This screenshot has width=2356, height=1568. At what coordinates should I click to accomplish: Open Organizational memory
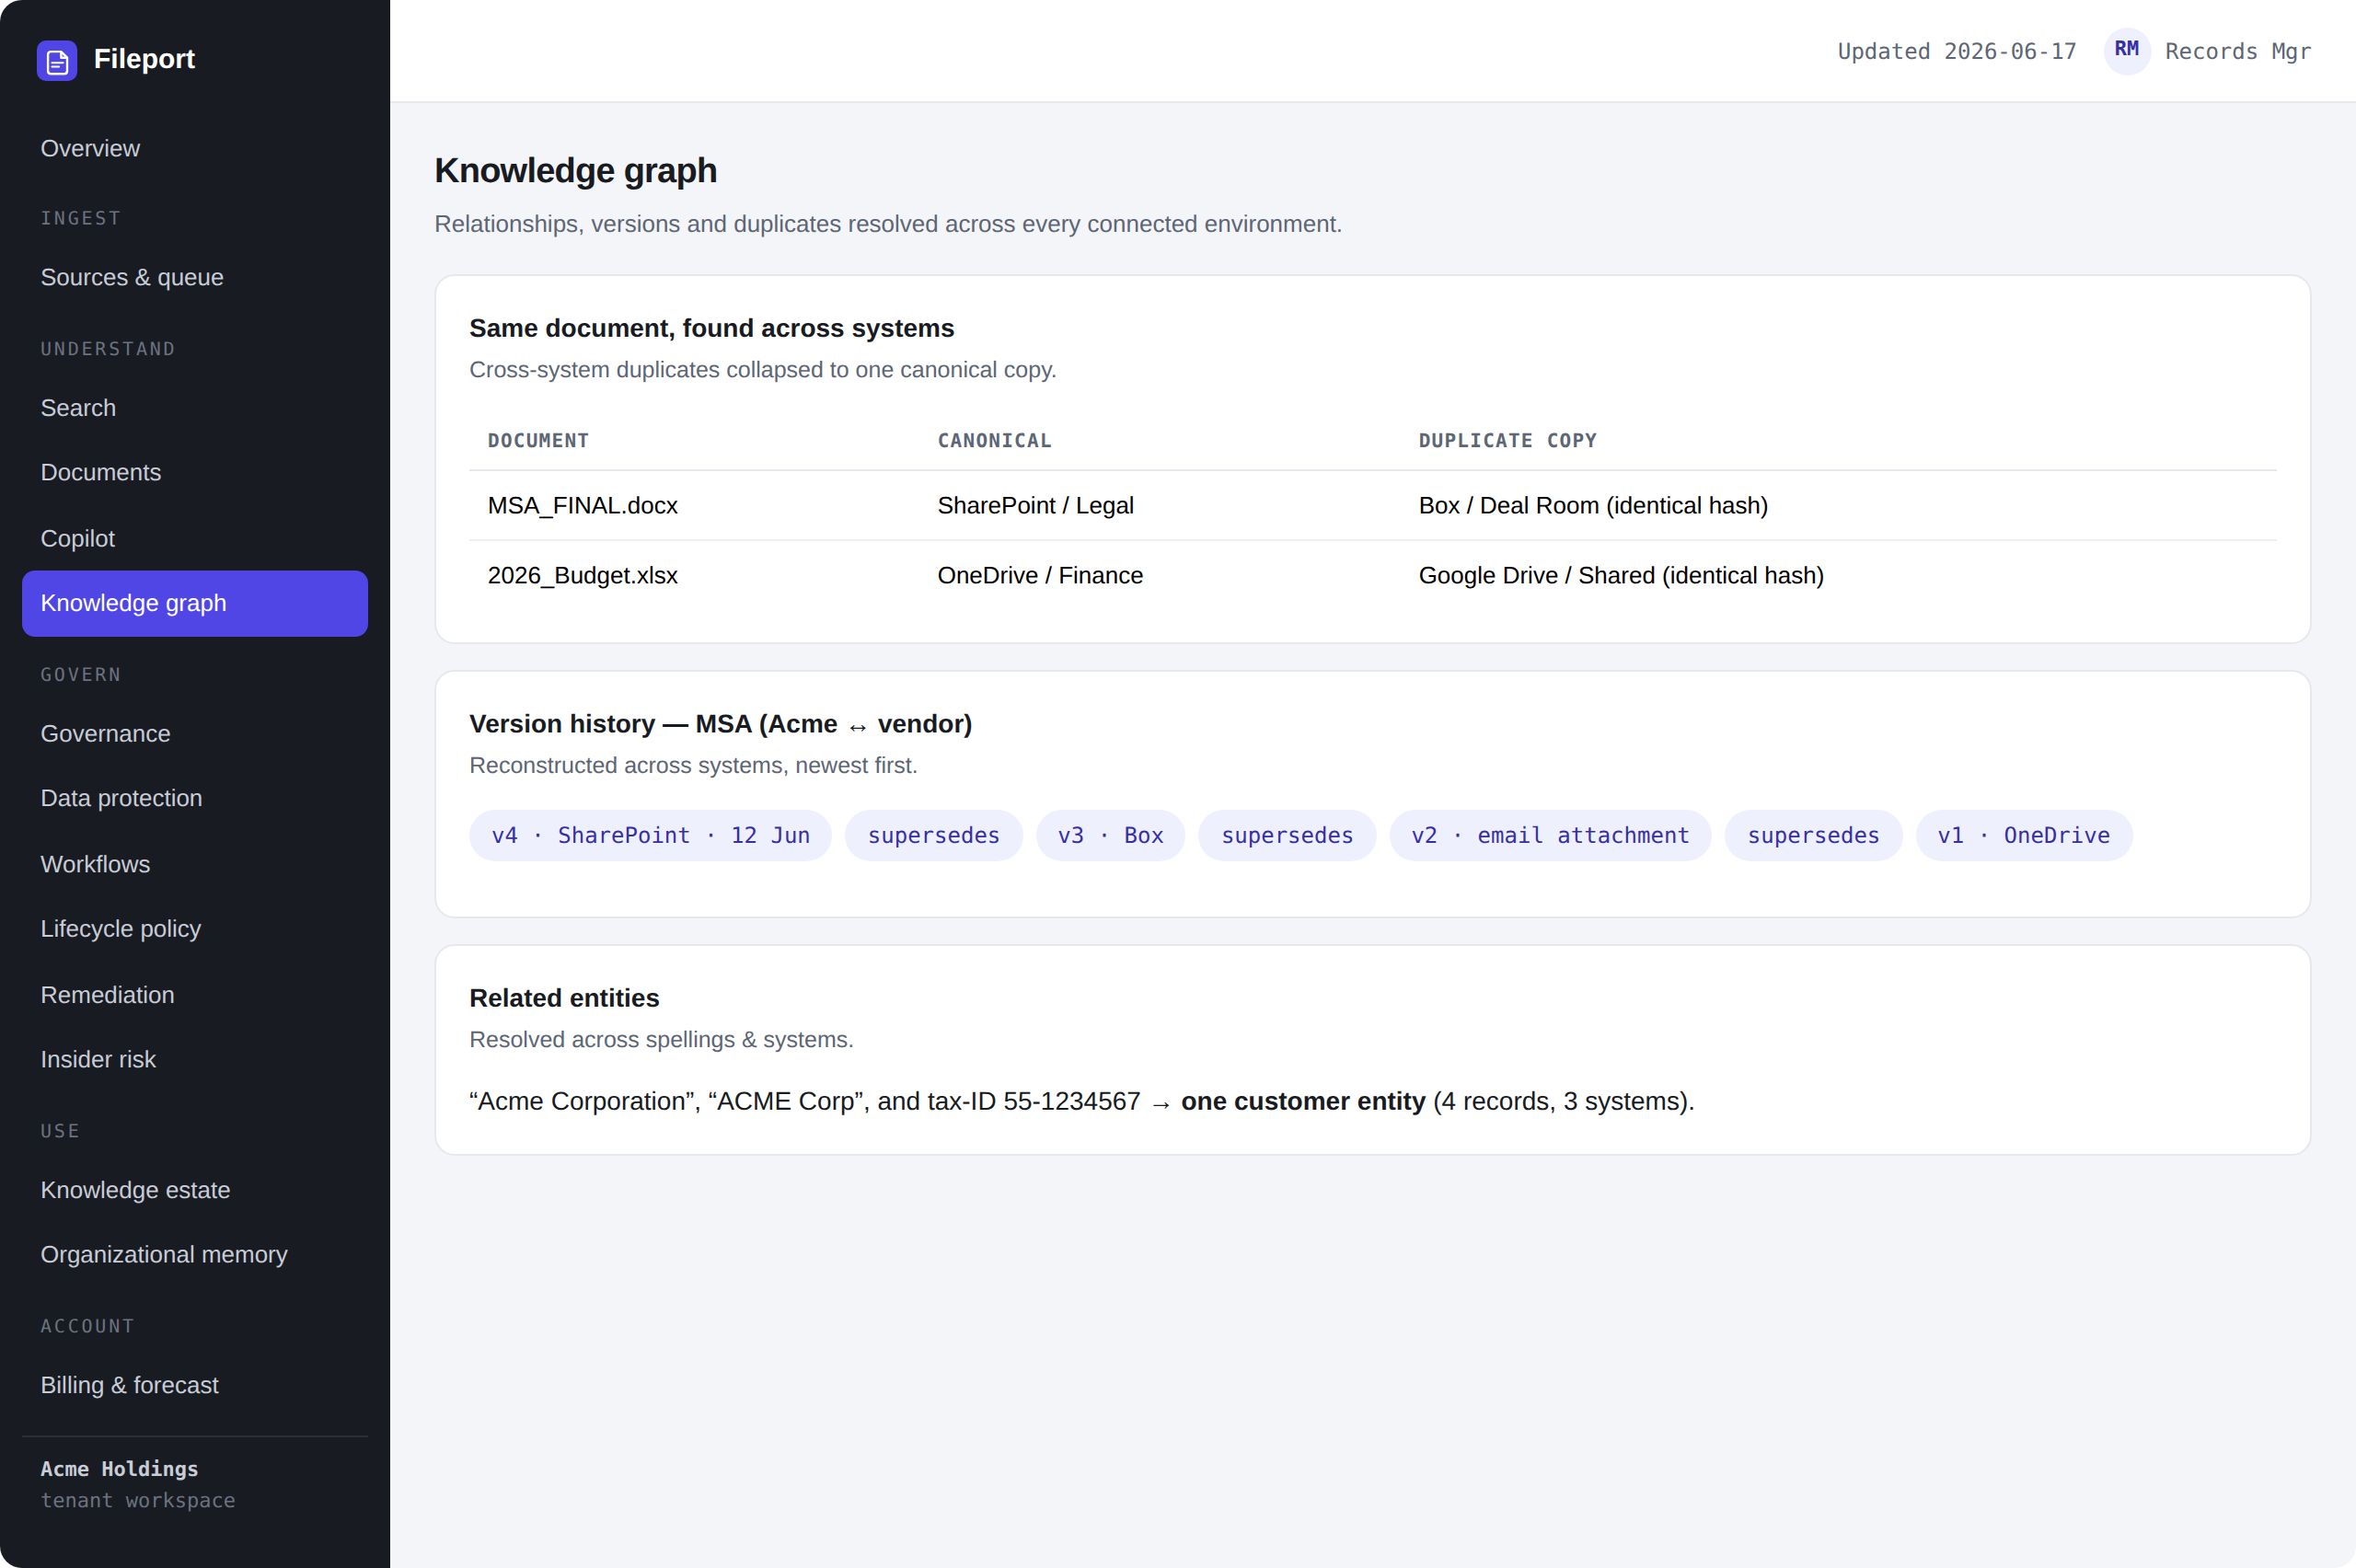195,1254
